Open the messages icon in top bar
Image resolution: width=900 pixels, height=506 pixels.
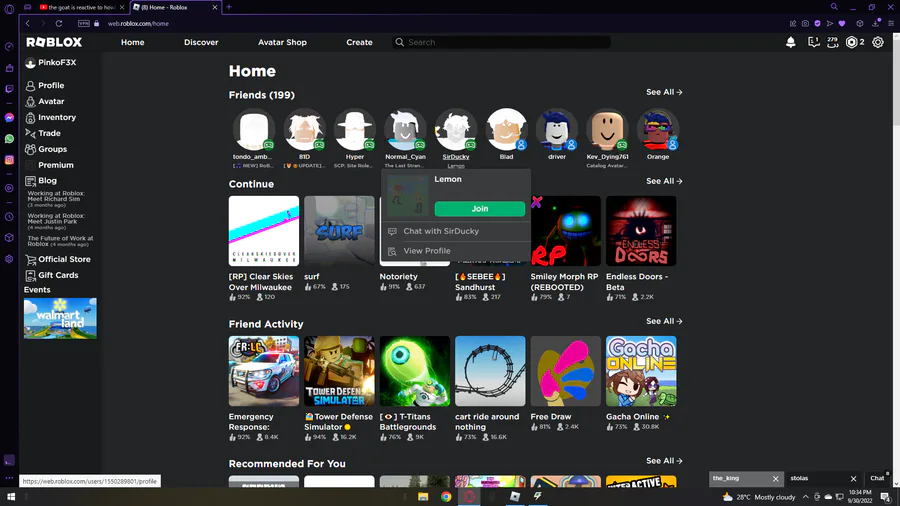tap(813, 42)
